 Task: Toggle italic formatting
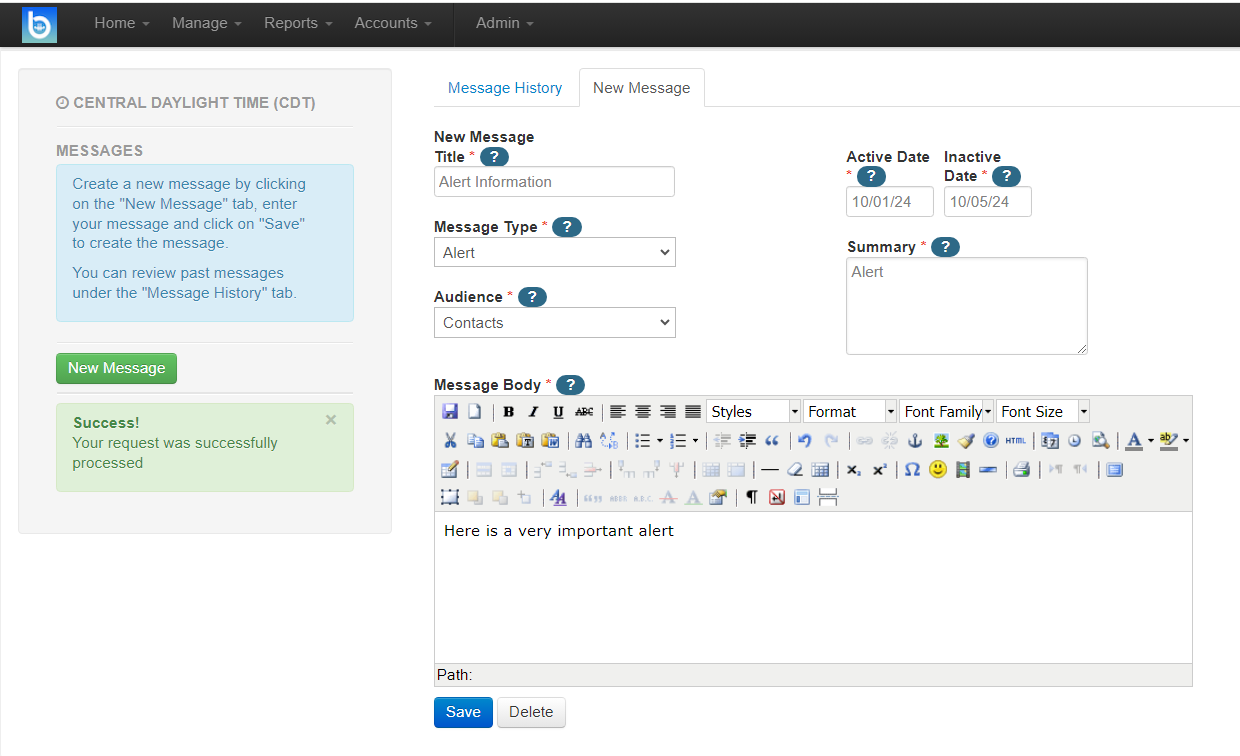533,412
